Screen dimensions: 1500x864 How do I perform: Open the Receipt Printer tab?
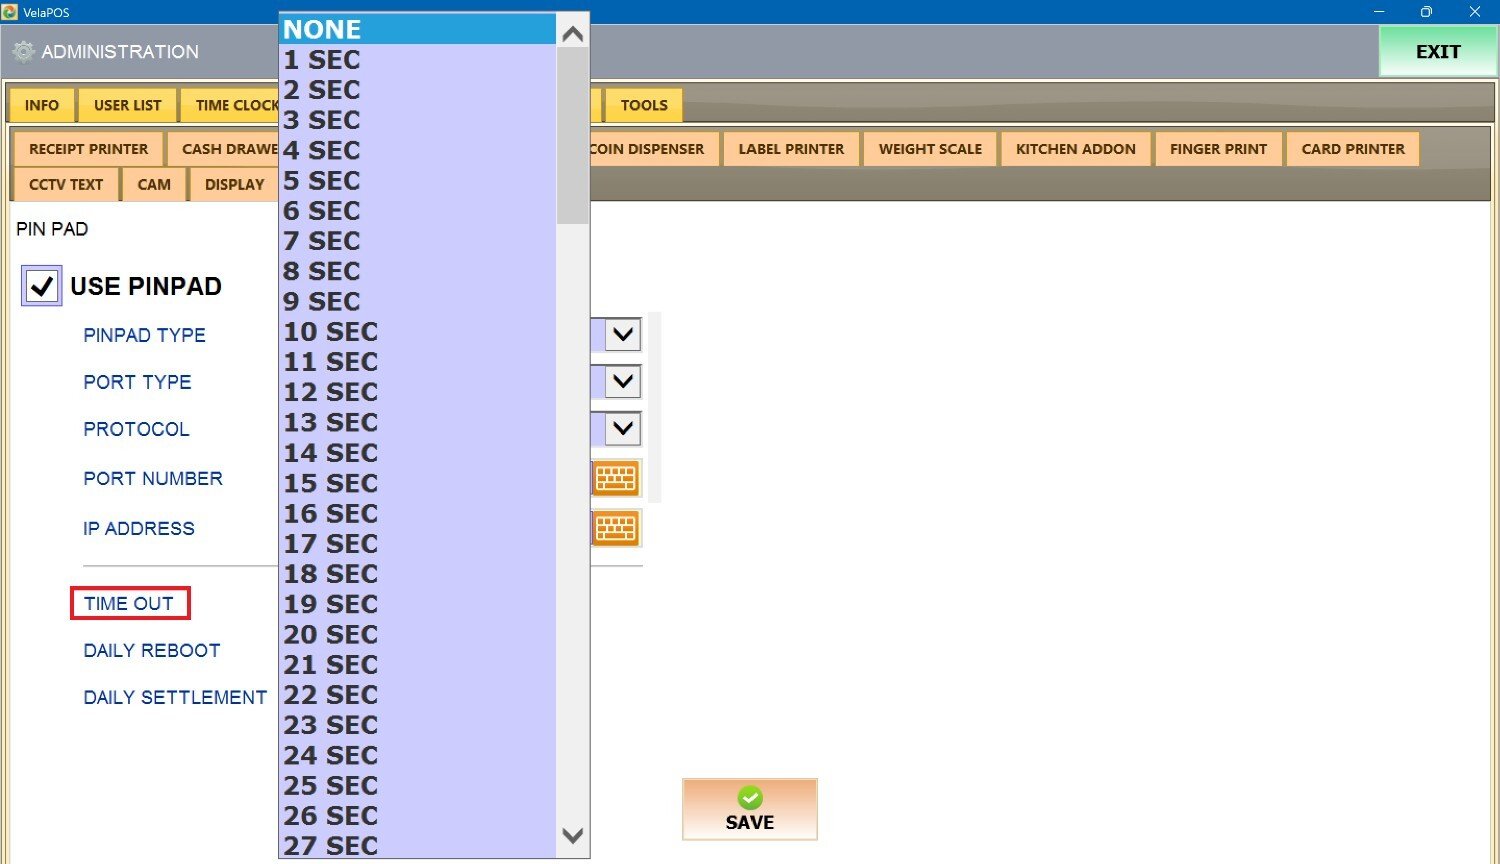88,149
